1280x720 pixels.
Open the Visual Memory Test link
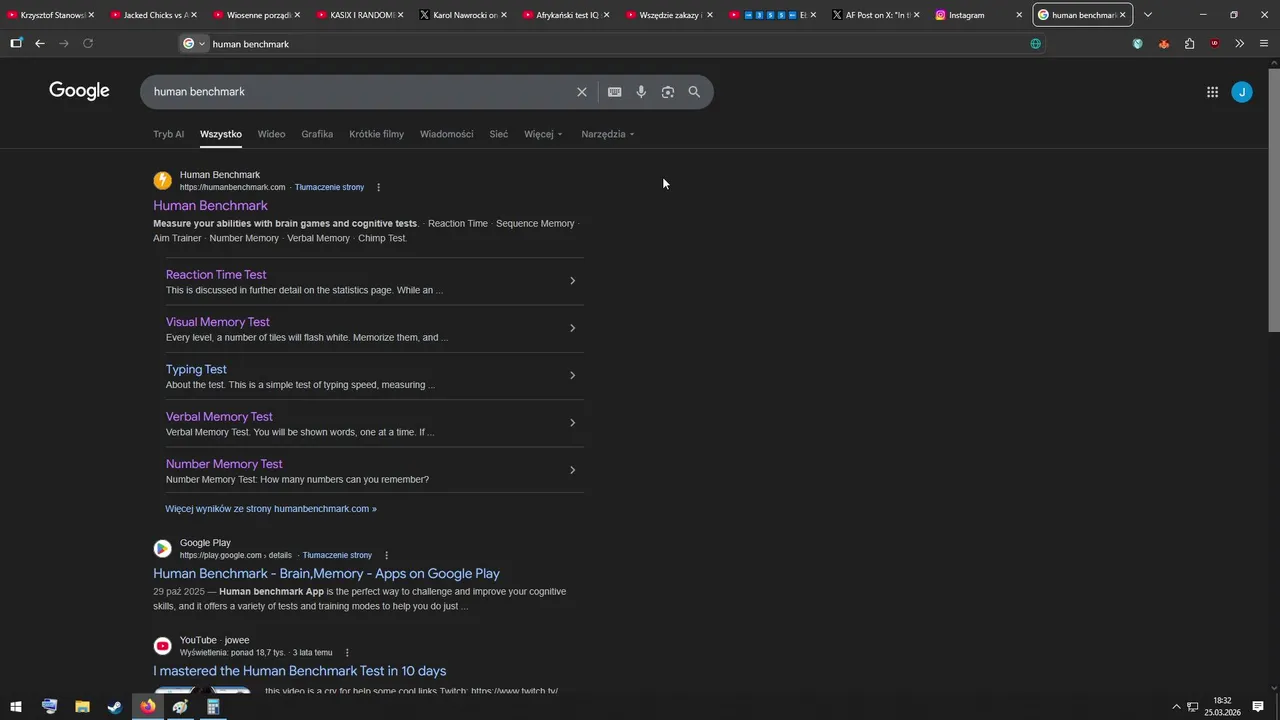pyautogui.click(x=218, y=322)
